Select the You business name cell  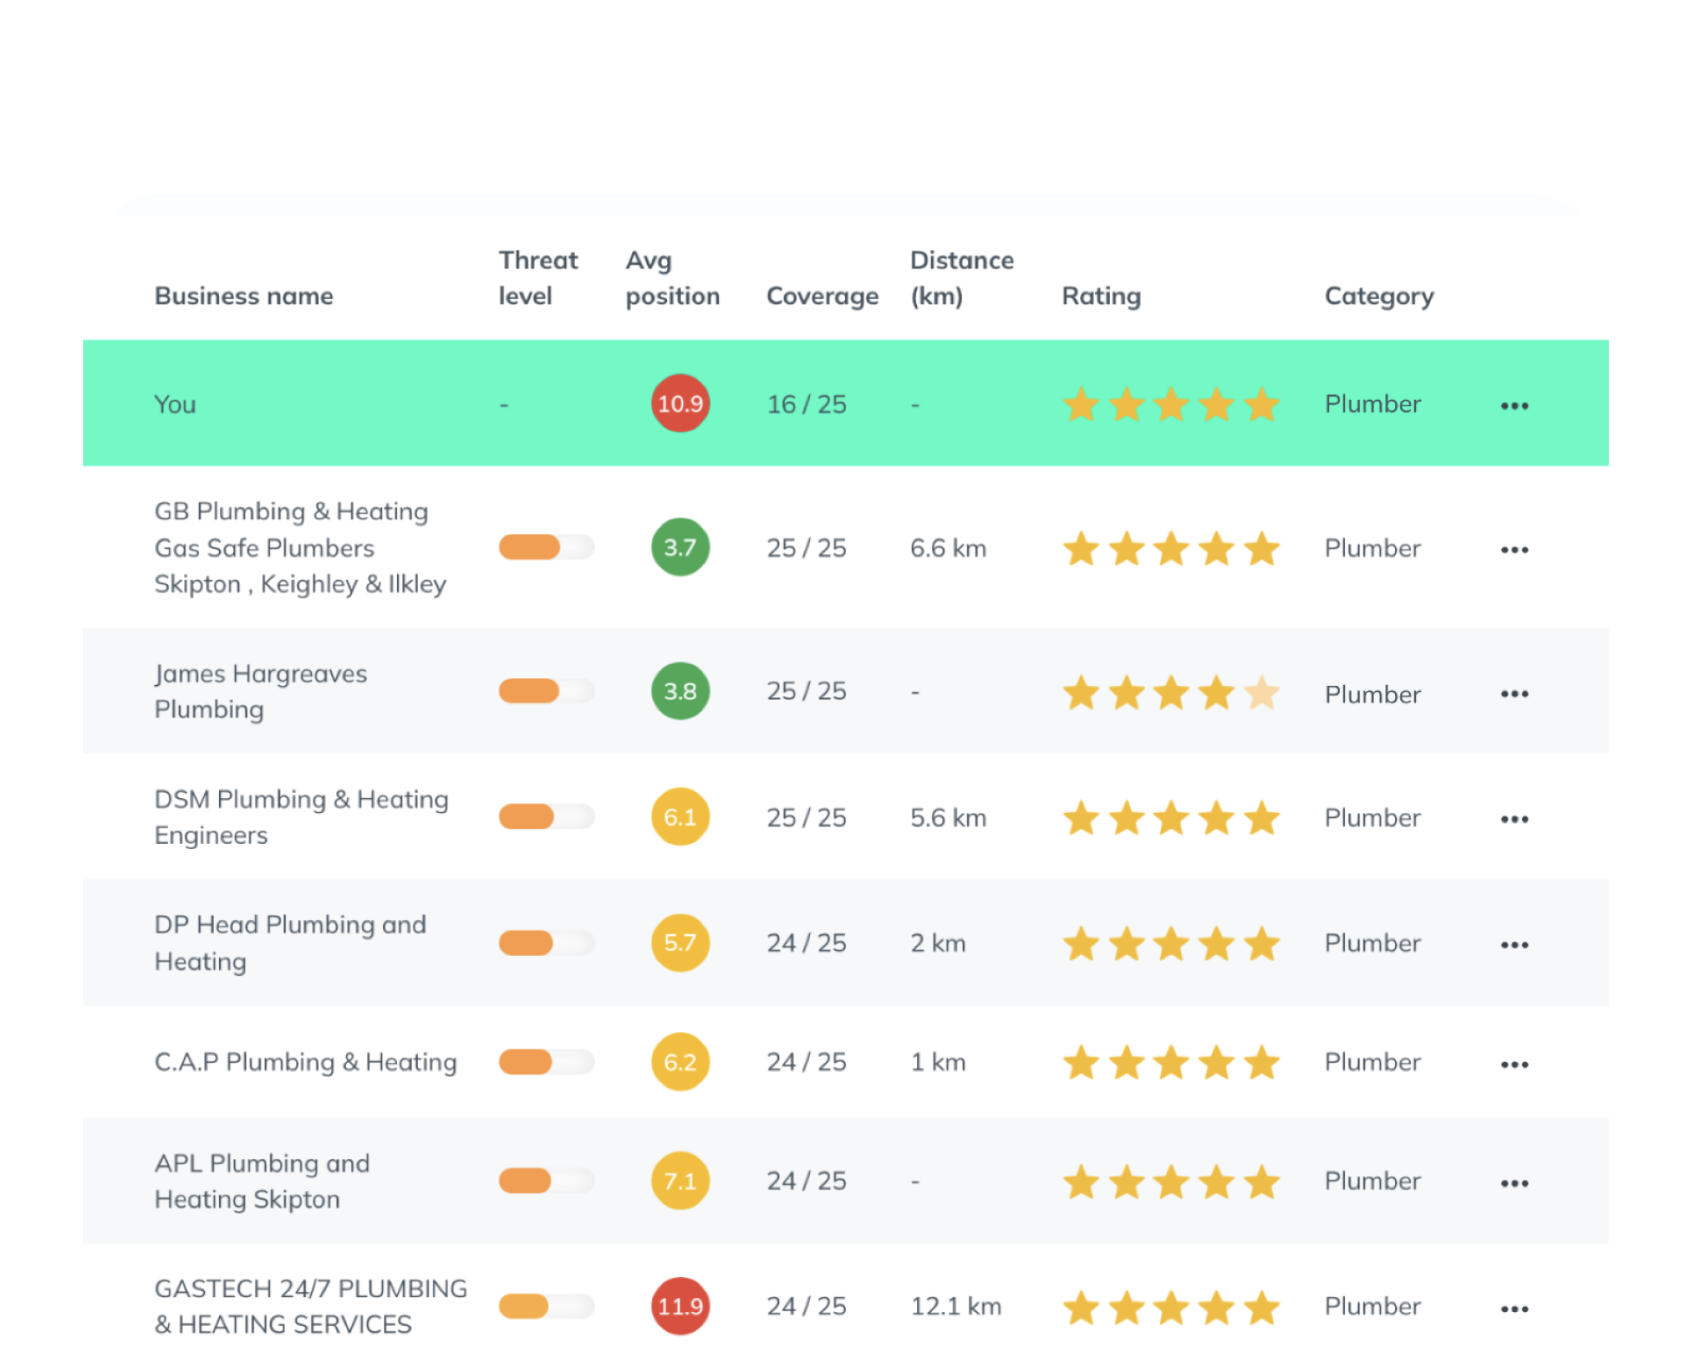175,404
